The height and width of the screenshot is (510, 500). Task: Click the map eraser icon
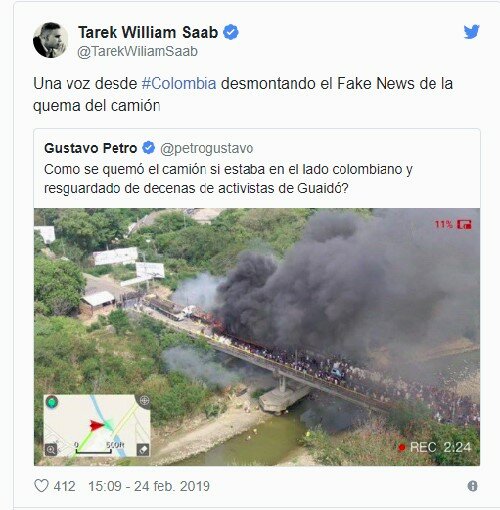(x=143, y=450)
